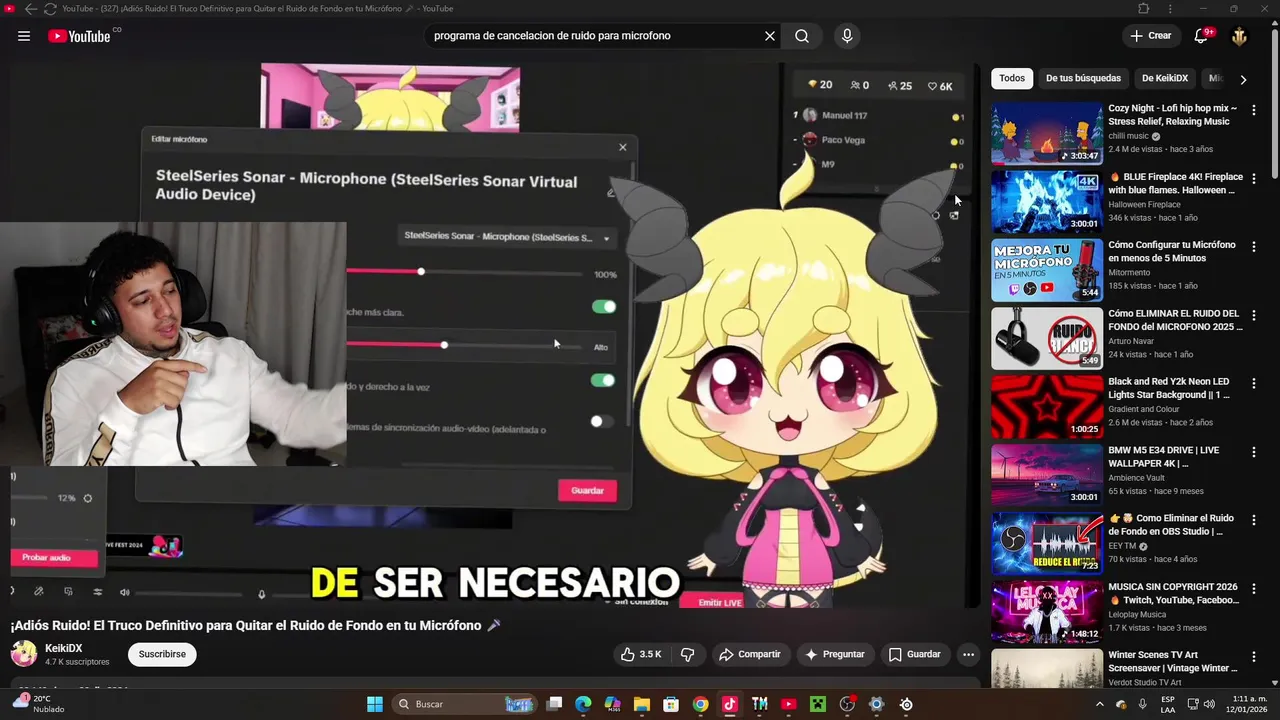
Task: Open Microsoft Edge from taskbar
Action: (583, 704)
